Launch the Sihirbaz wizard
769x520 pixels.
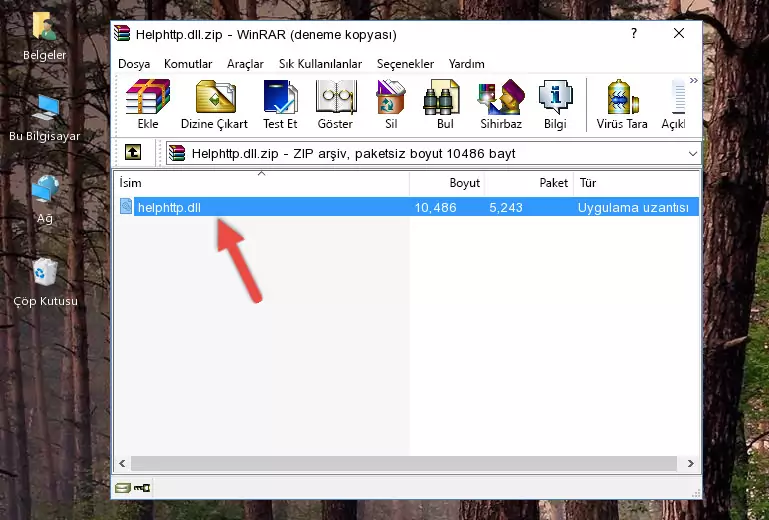click(x=501, y=104)
